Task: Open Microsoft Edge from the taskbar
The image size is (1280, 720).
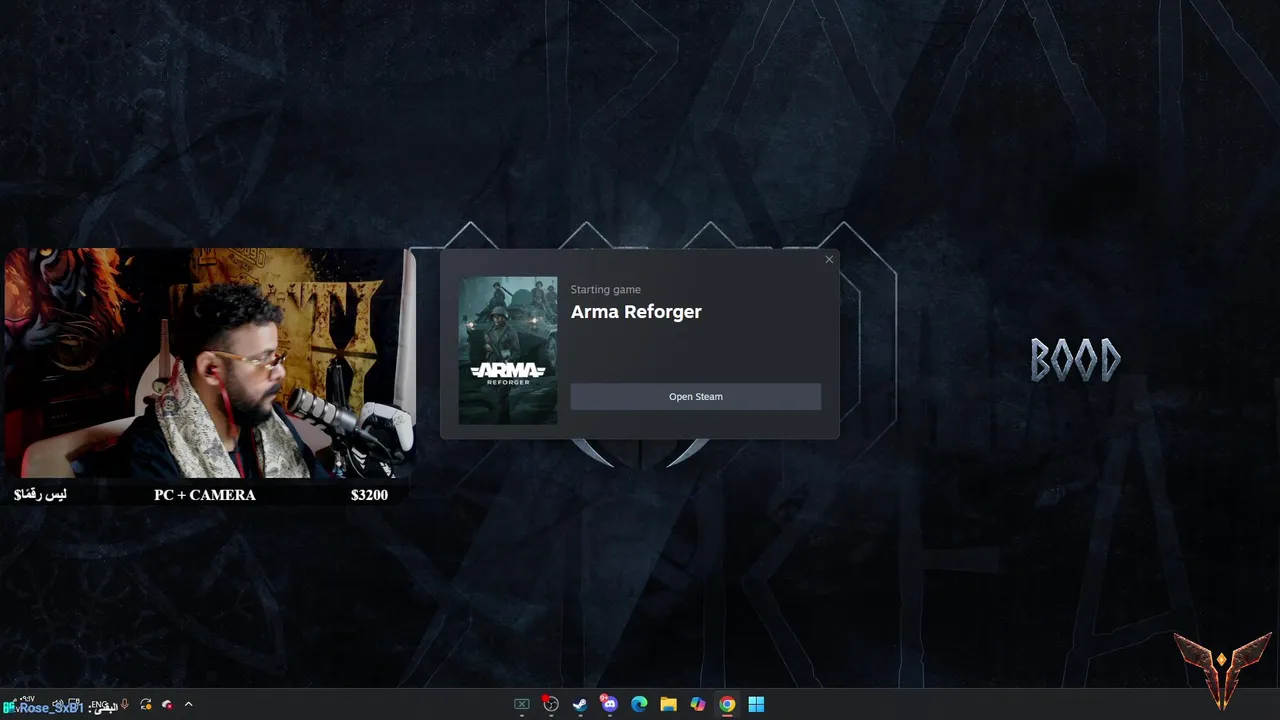Action: 639,704
